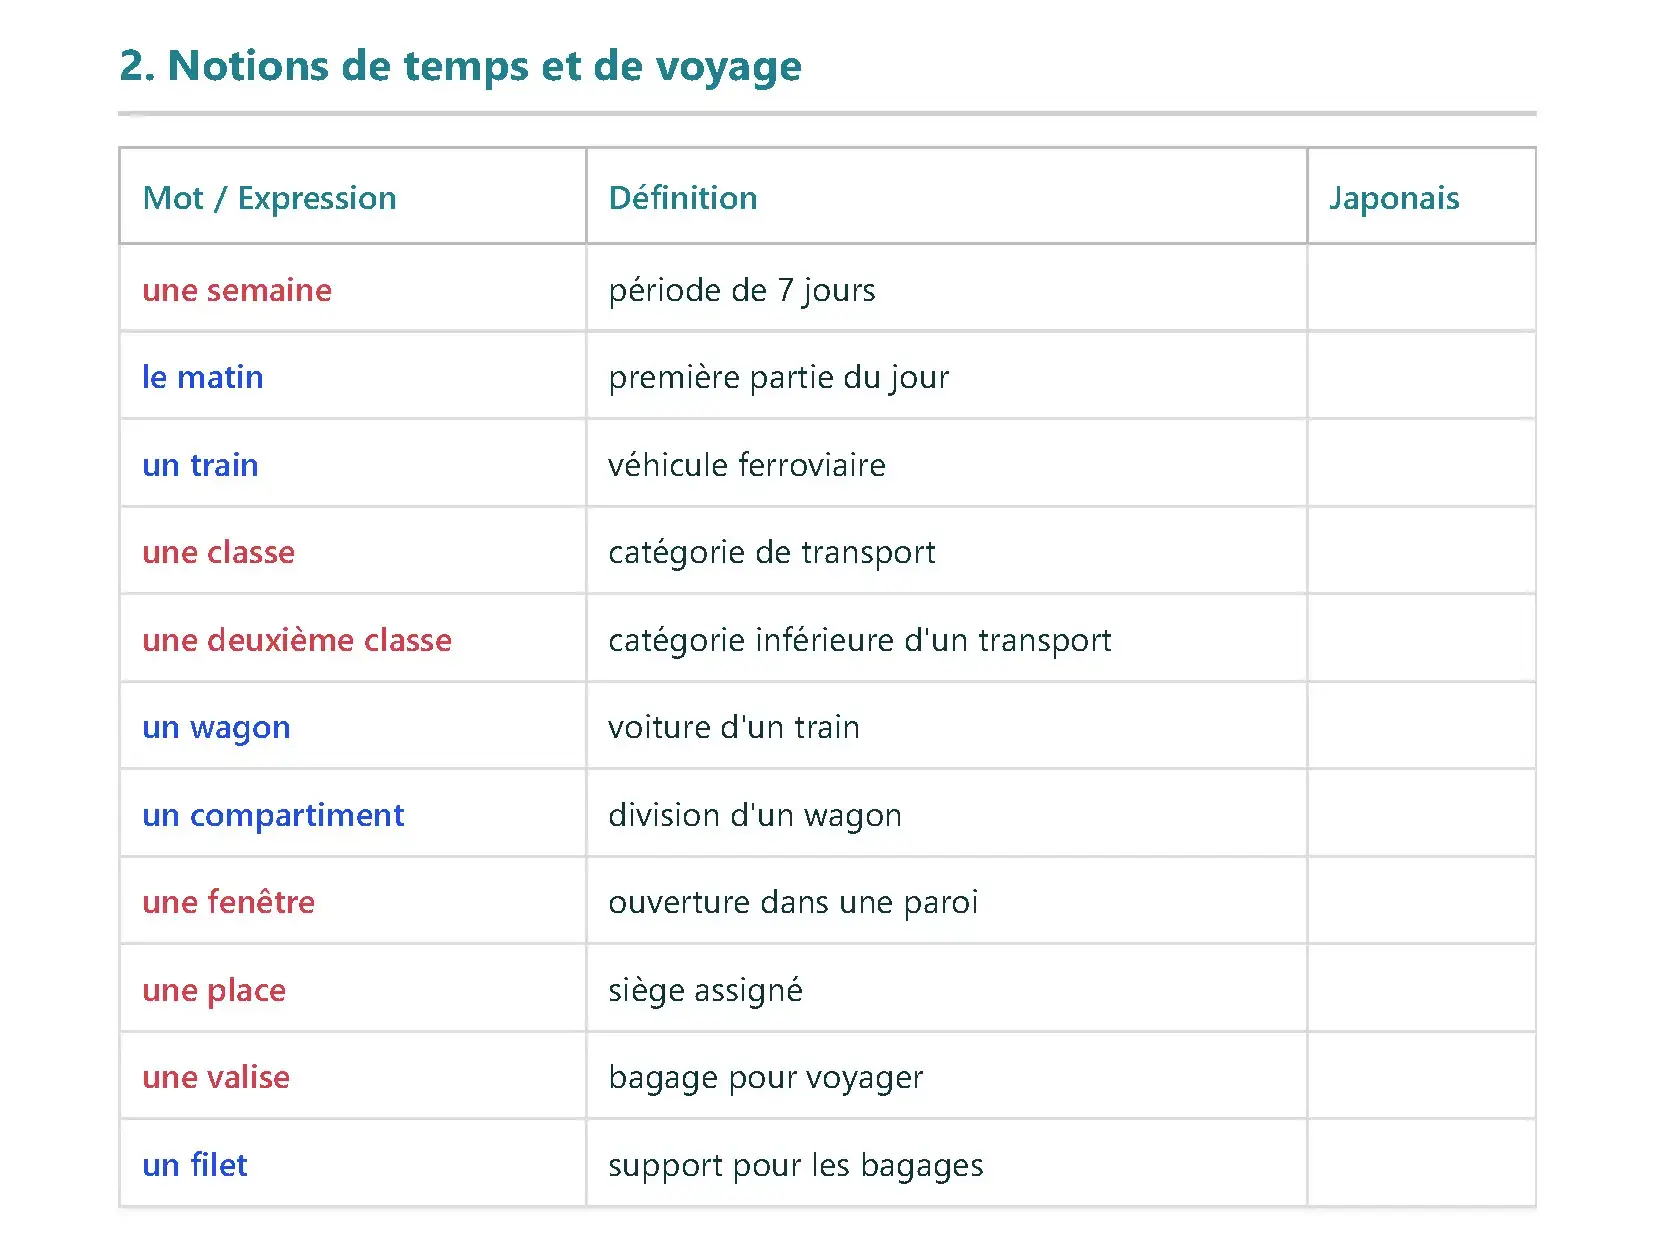The width and height of the screenshot is (1653, 1259).
Task: Select the "un train" entry
Action: point(200,465)
